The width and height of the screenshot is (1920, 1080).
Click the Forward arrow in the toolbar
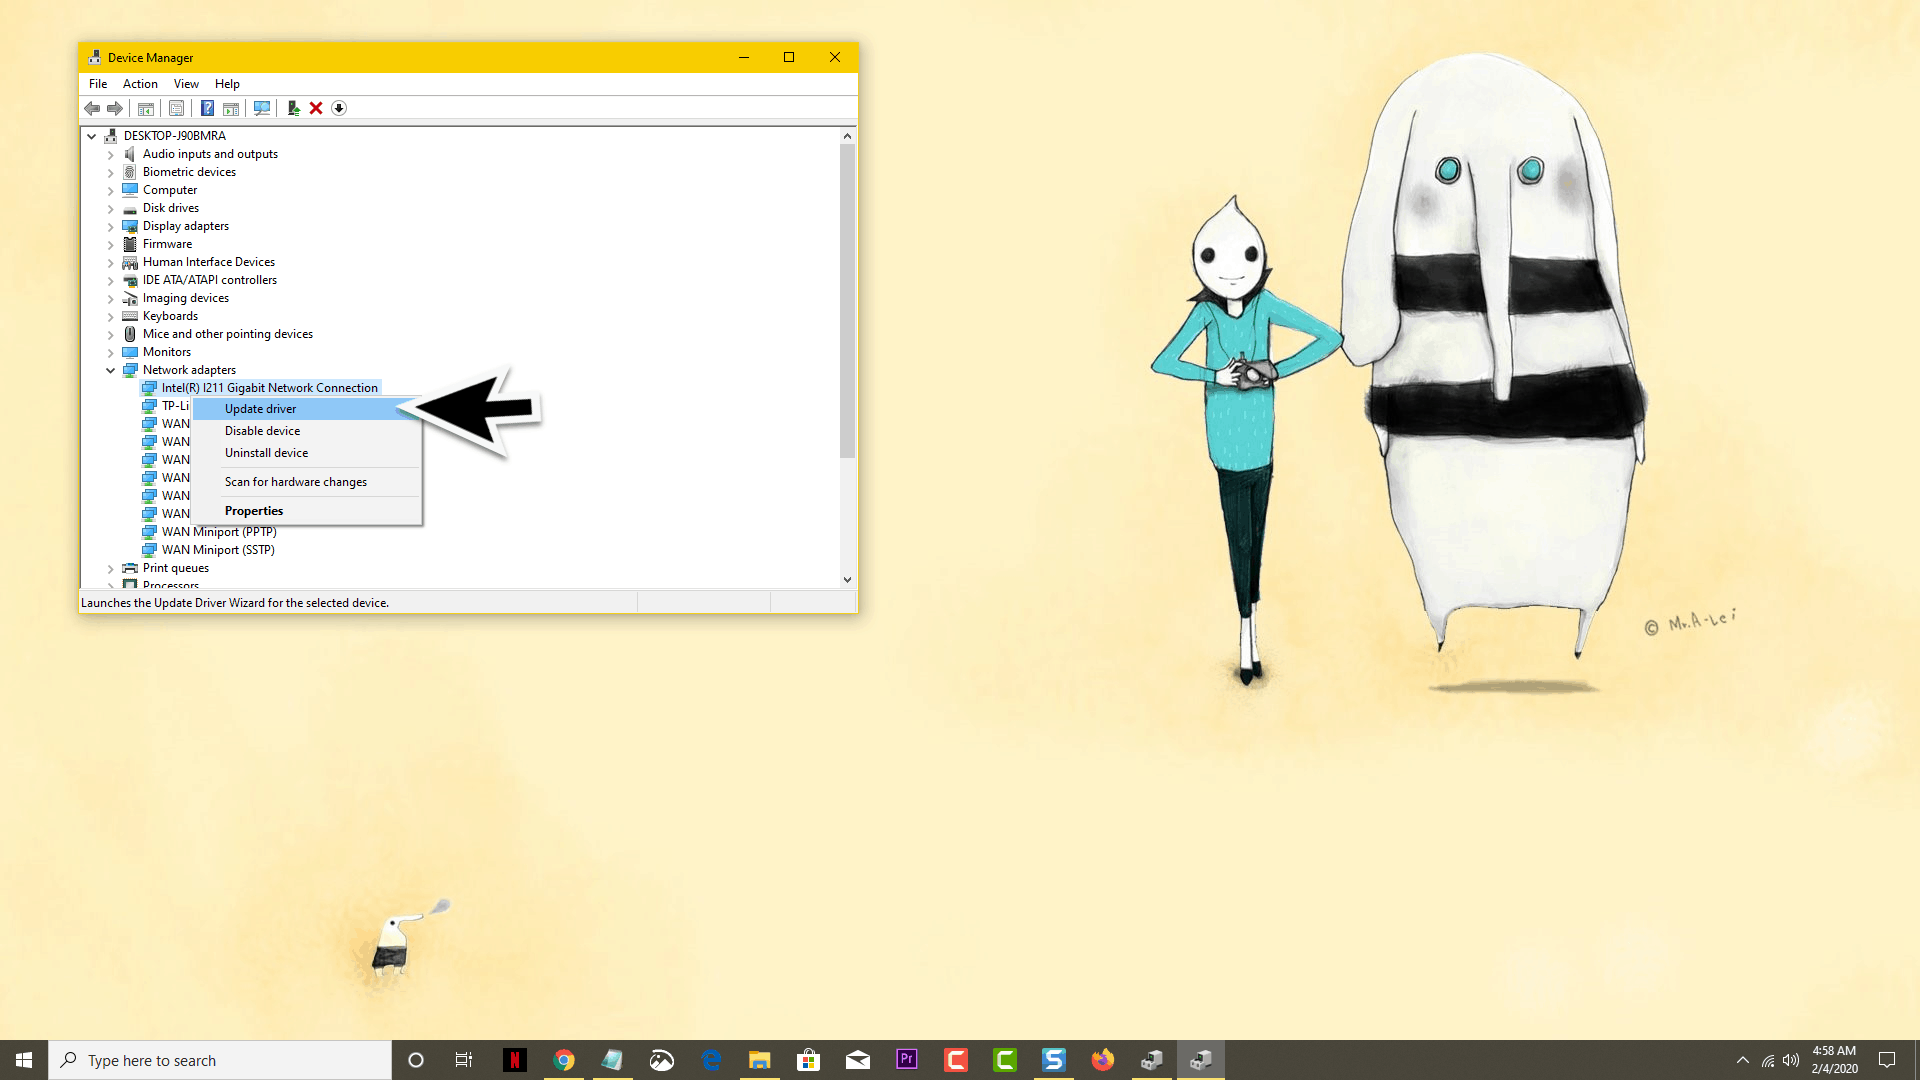(x=115, y=108)
